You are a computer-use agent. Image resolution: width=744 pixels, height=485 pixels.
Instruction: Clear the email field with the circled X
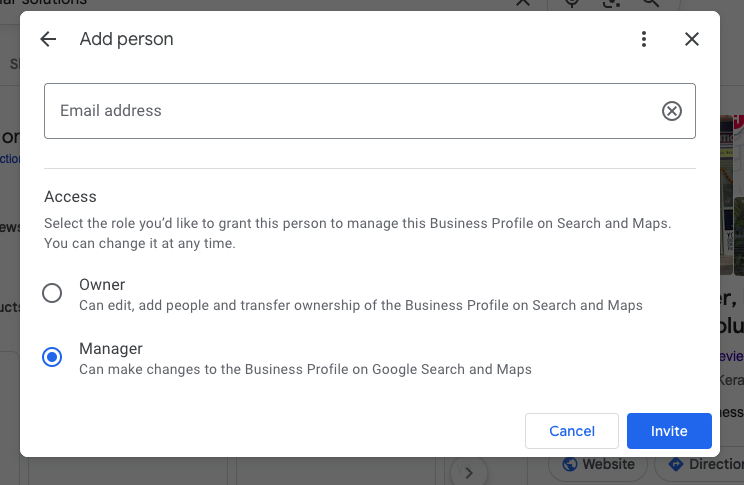coord(672,111)
